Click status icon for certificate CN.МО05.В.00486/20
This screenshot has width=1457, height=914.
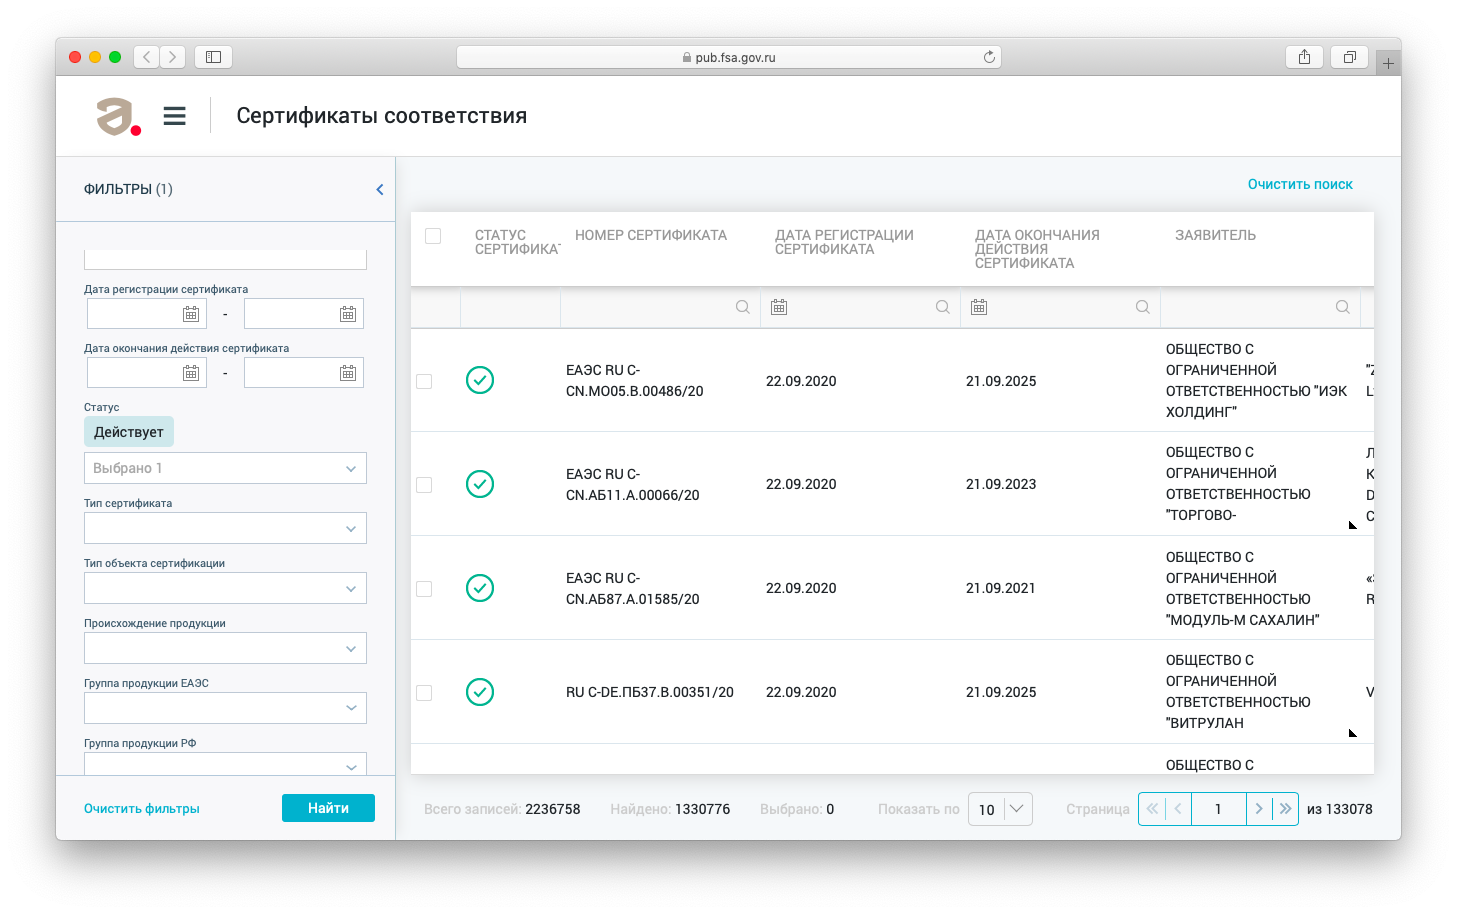click(x=480, y=380)
